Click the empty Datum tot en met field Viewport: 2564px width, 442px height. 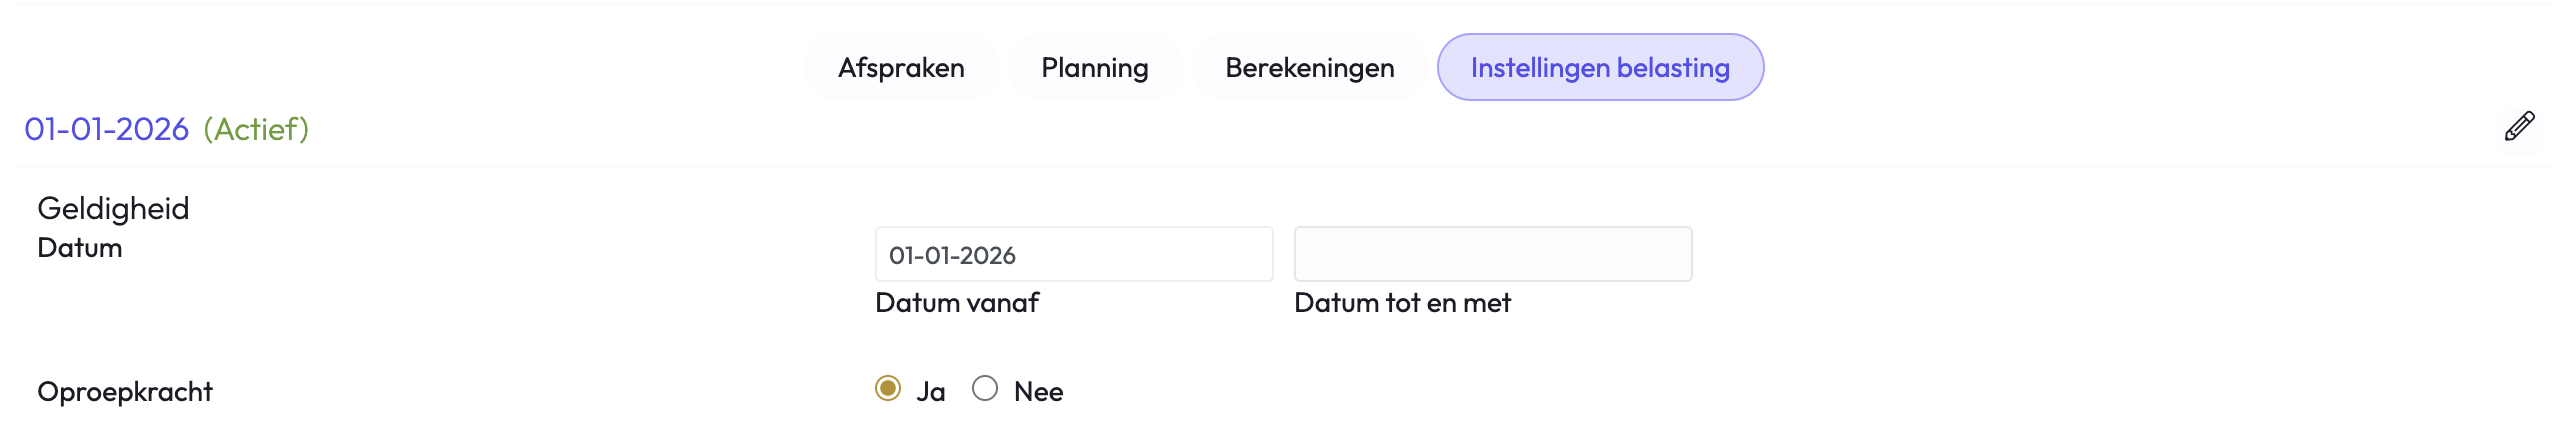pos(1492,255)
